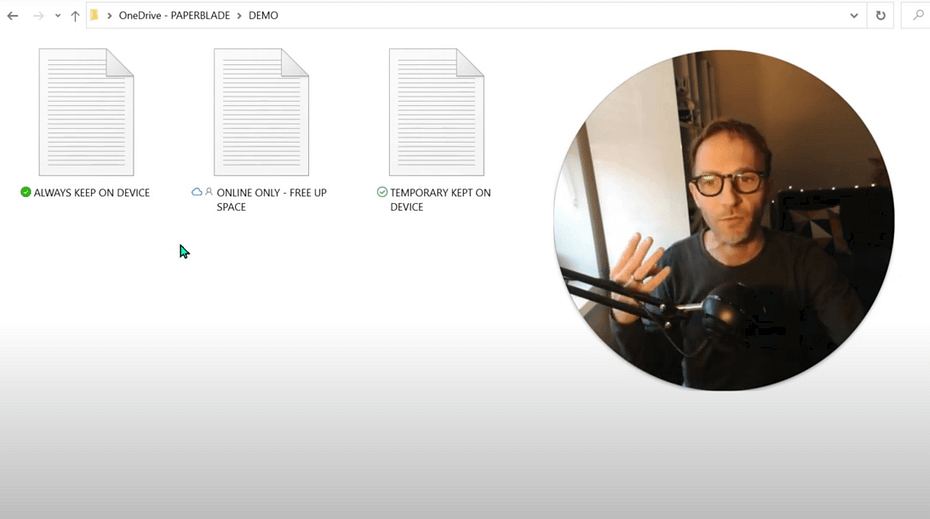Image resolution: width=930 pixels, height=519 pixels.
Task: Go up one folder level
Action: 75,16
